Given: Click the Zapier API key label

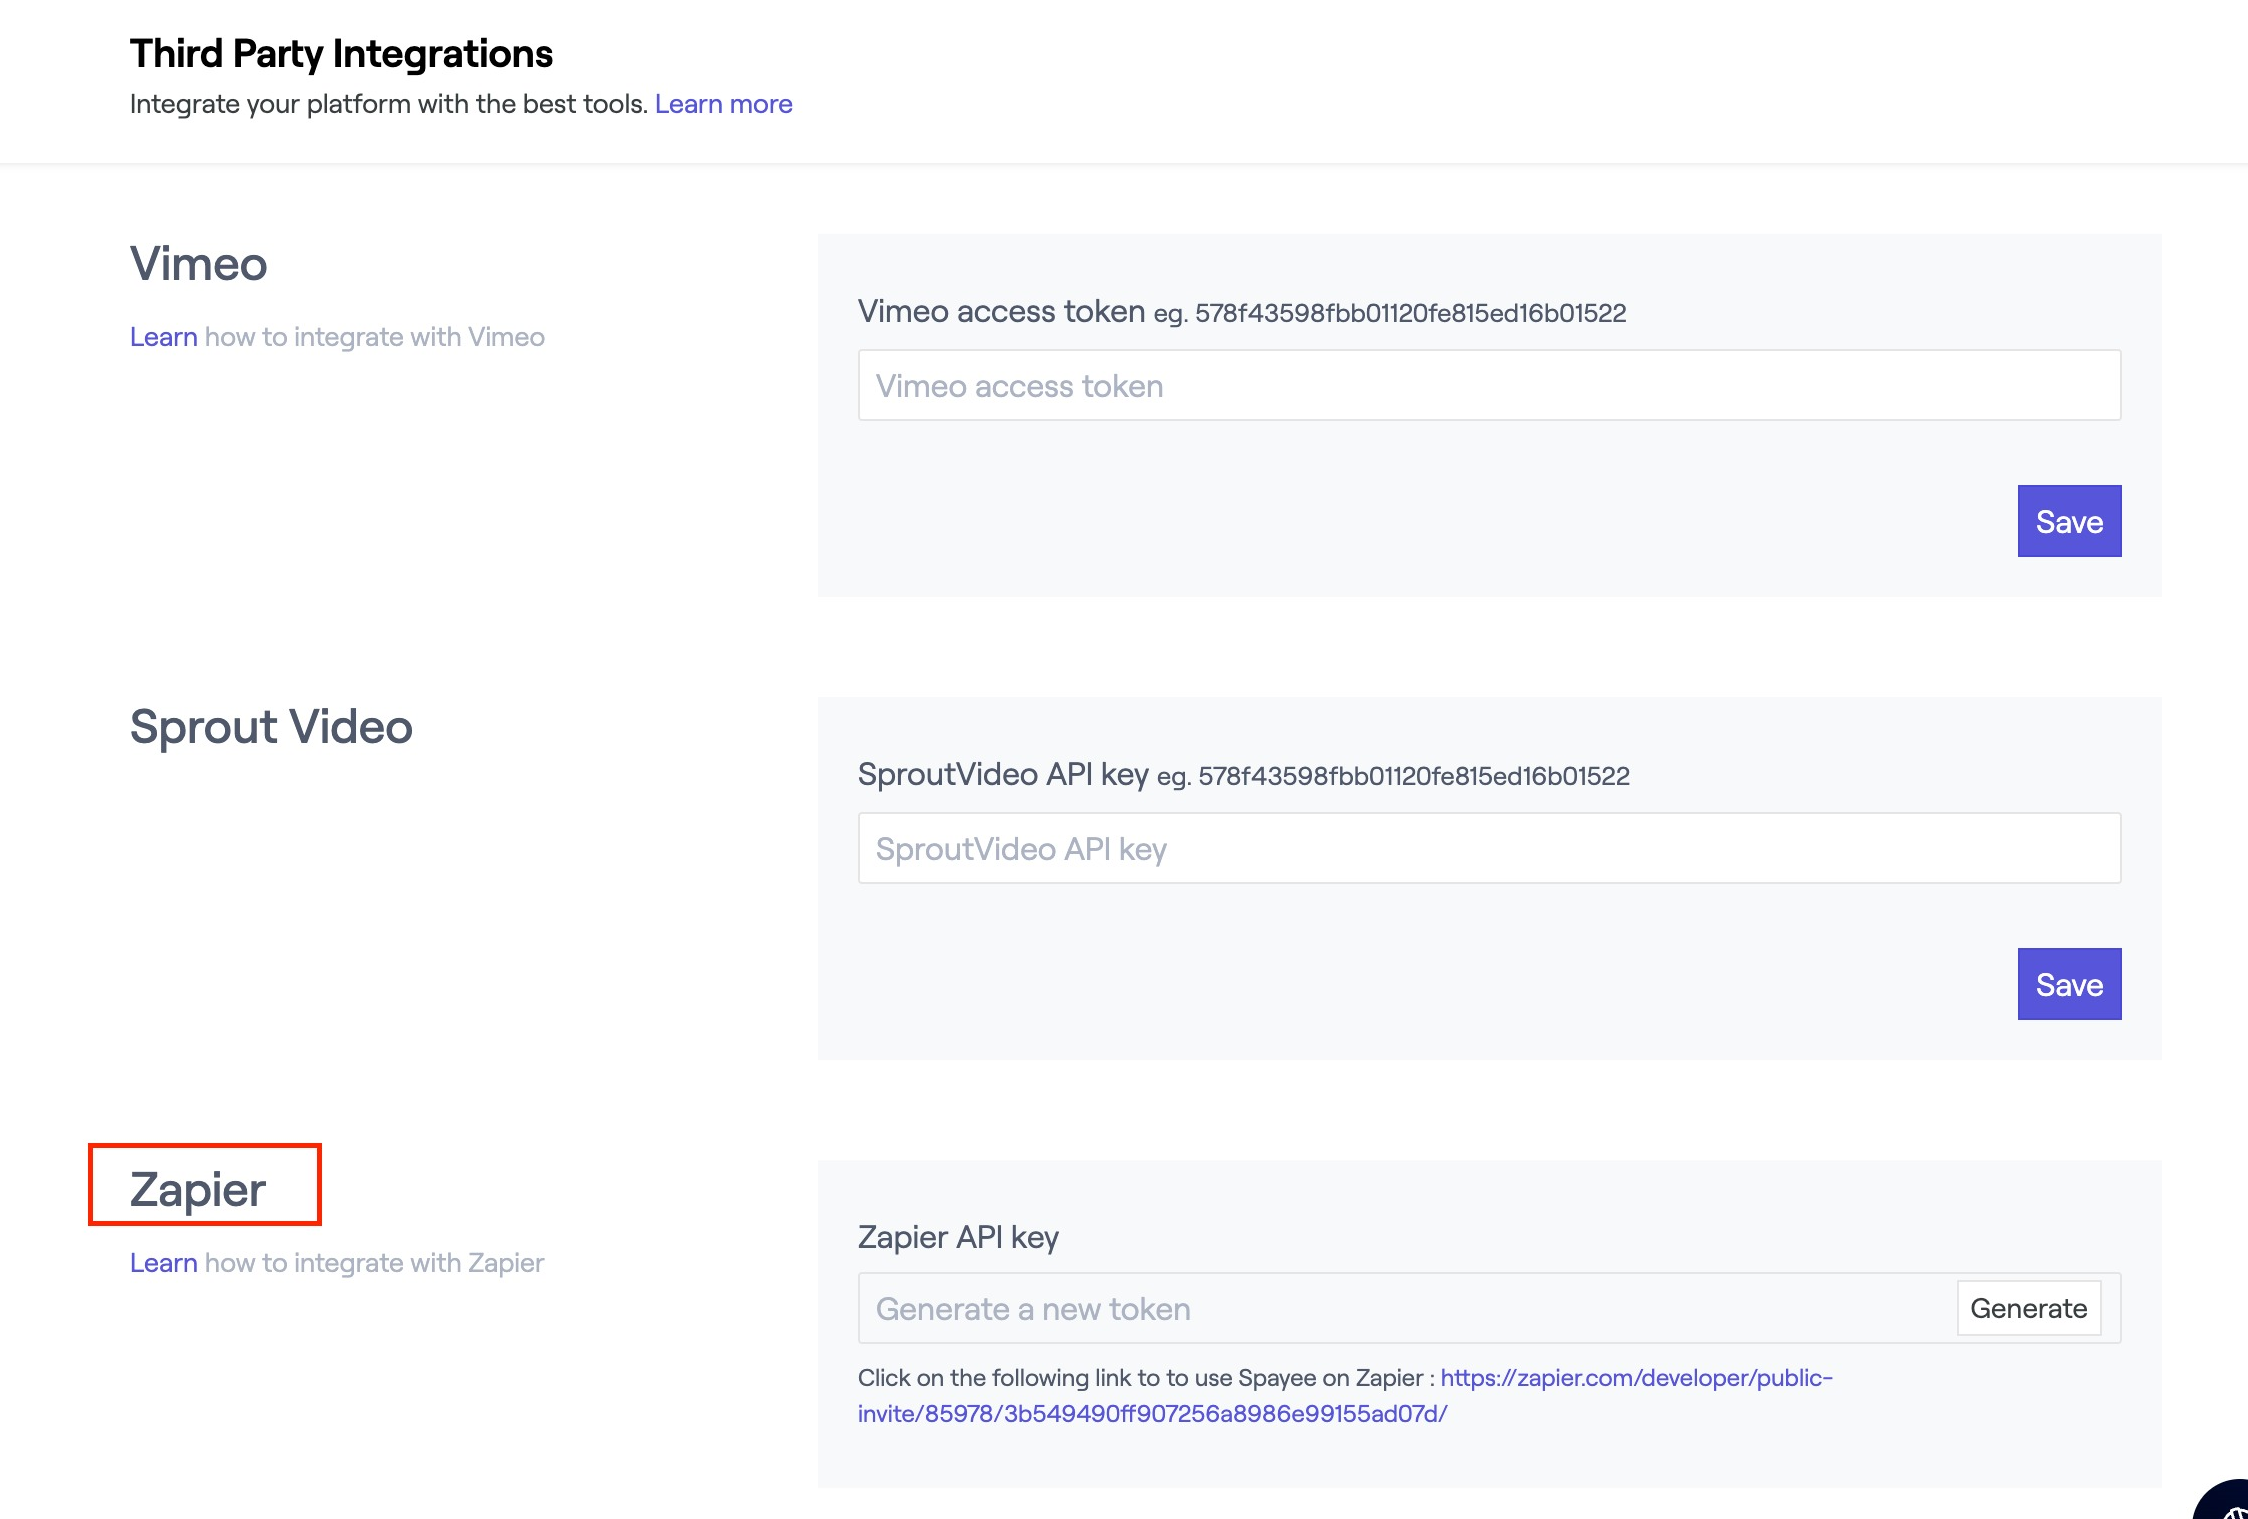Looking at the screenshot, I should 958,1238.
